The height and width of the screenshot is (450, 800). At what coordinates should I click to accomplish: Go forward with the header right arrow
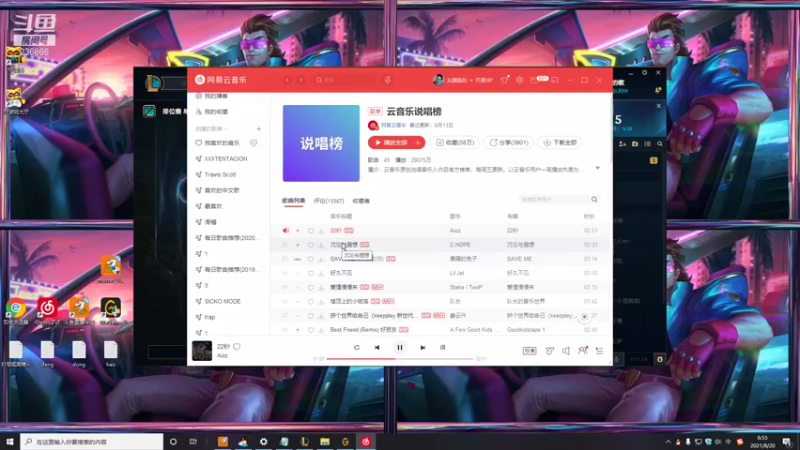pos(301,80)
